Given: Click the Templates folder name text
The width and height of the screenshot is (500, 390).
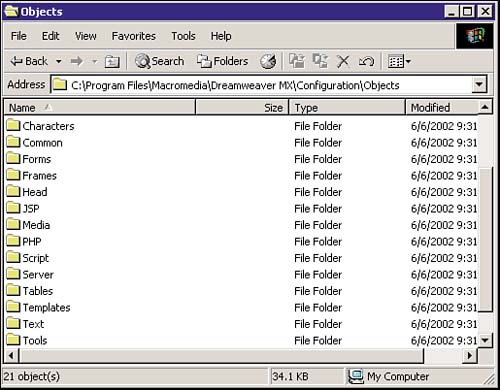Looking at the screenshot, I should pyautogui.click(x=46, y=307).
